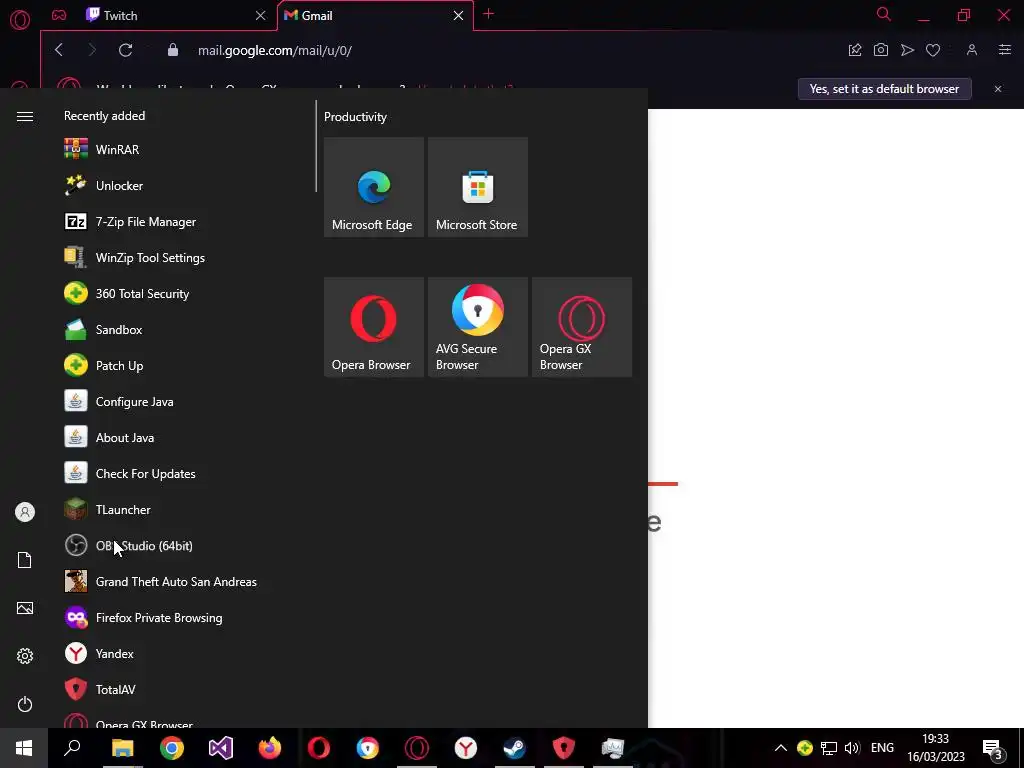Image resolution: width=1024 pixels, height=768 pixels.
Task: Open the Flow send icon
Action: point(907,50)
